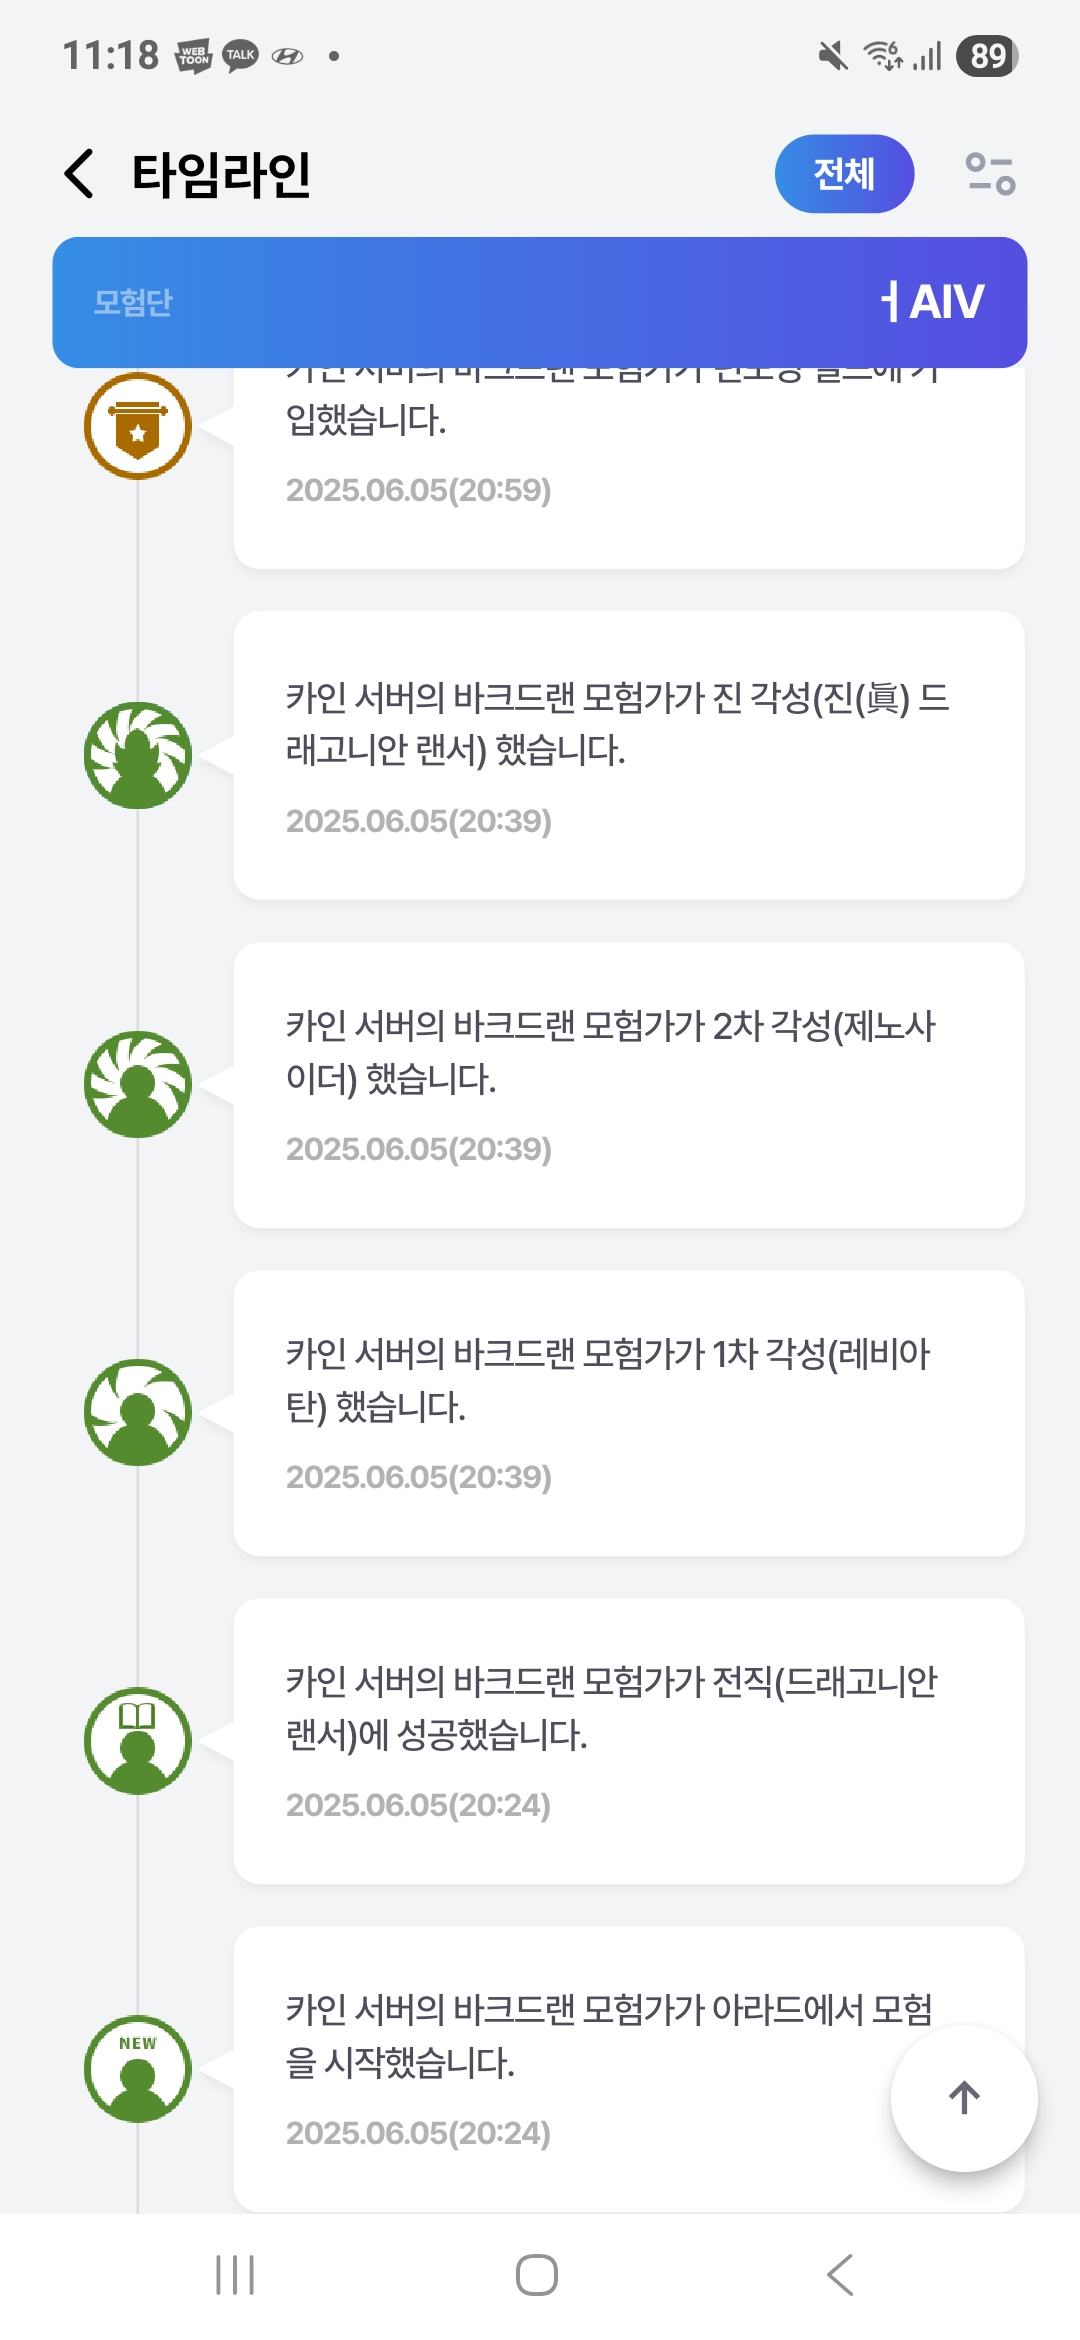This screenshot has height=2340, width=1080.
Task: Tap the 전직 job advancement book icon
Action: pyautogui.click(x=138, y=1740)
